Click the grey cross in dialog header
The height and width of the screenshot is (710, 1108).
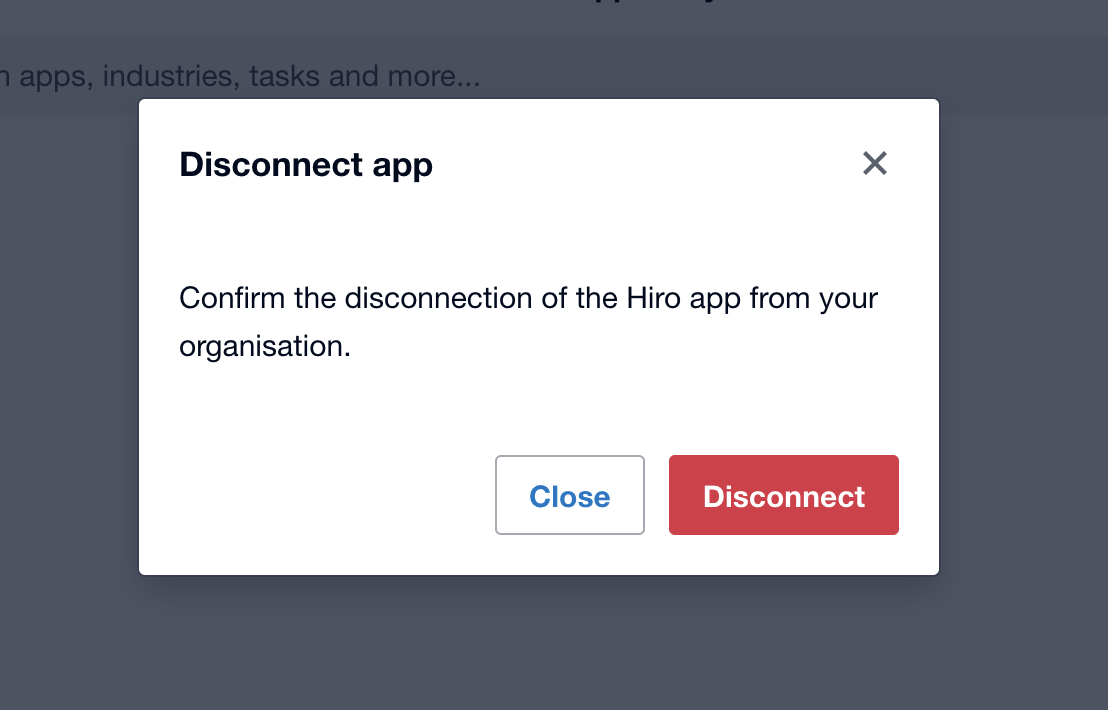tap(875, 163)
